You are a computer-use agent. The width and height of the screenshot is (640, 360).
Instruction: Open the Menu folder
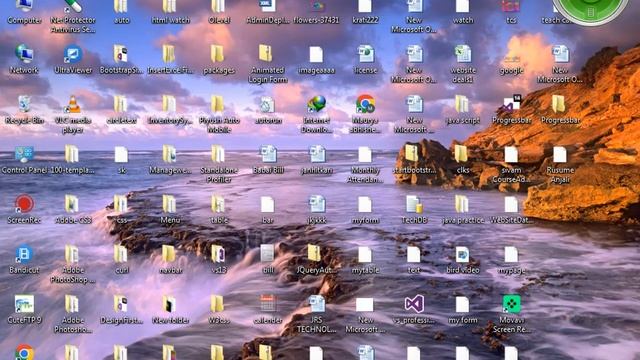coord(169,204)
